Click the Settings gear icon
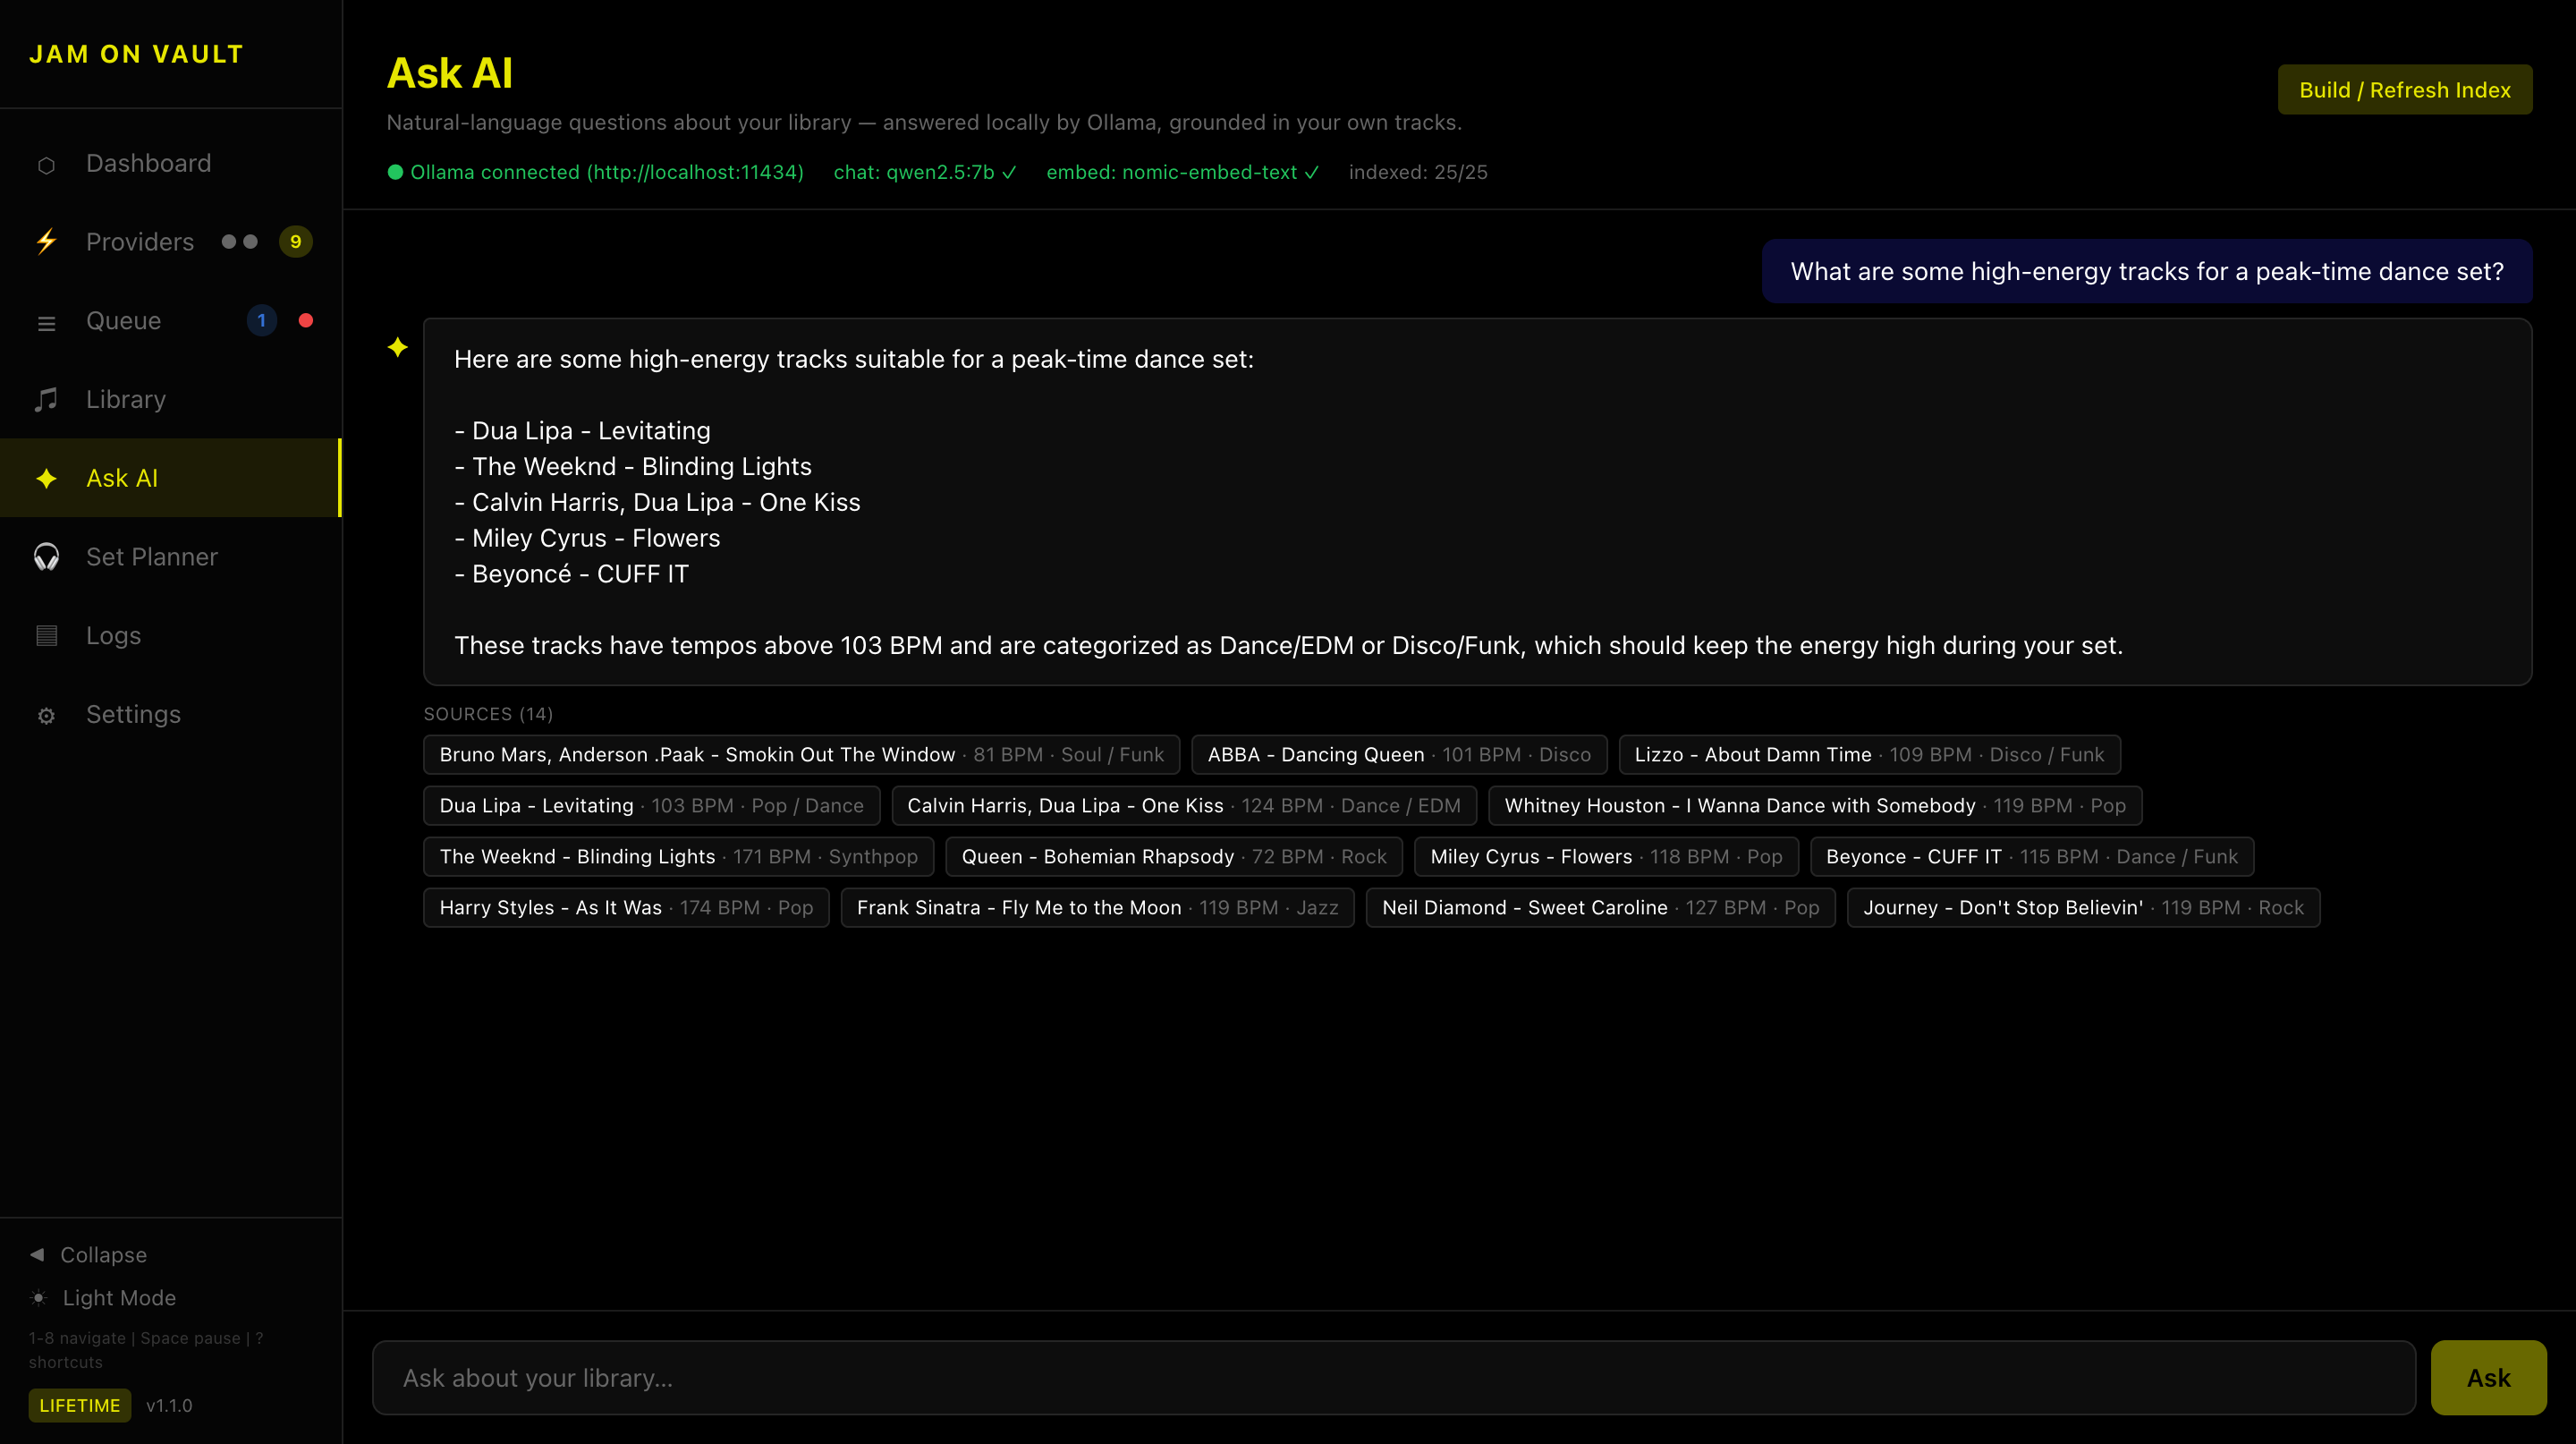The height and width of the screenshot is (1444, 2576). tap(46, 715)
